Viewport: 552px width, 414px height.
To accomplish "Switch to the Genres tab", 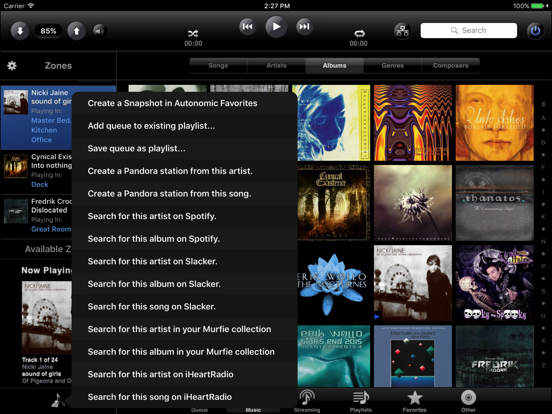I will point(393,65).
